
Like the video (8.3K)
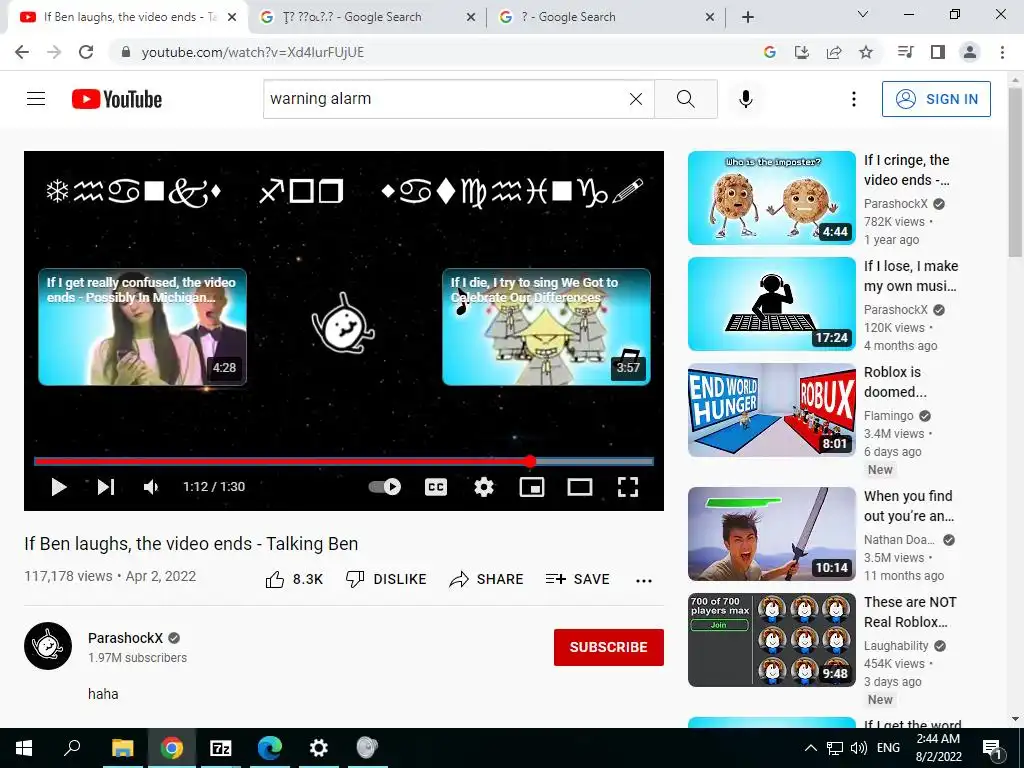294,579
